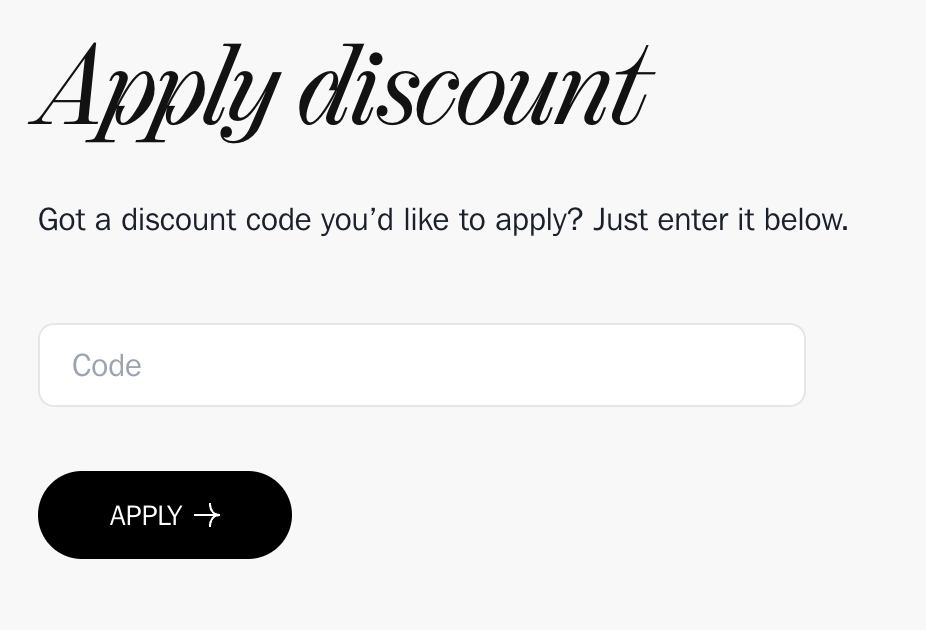Click the white arrow glyph on the black button

[207, 515]
